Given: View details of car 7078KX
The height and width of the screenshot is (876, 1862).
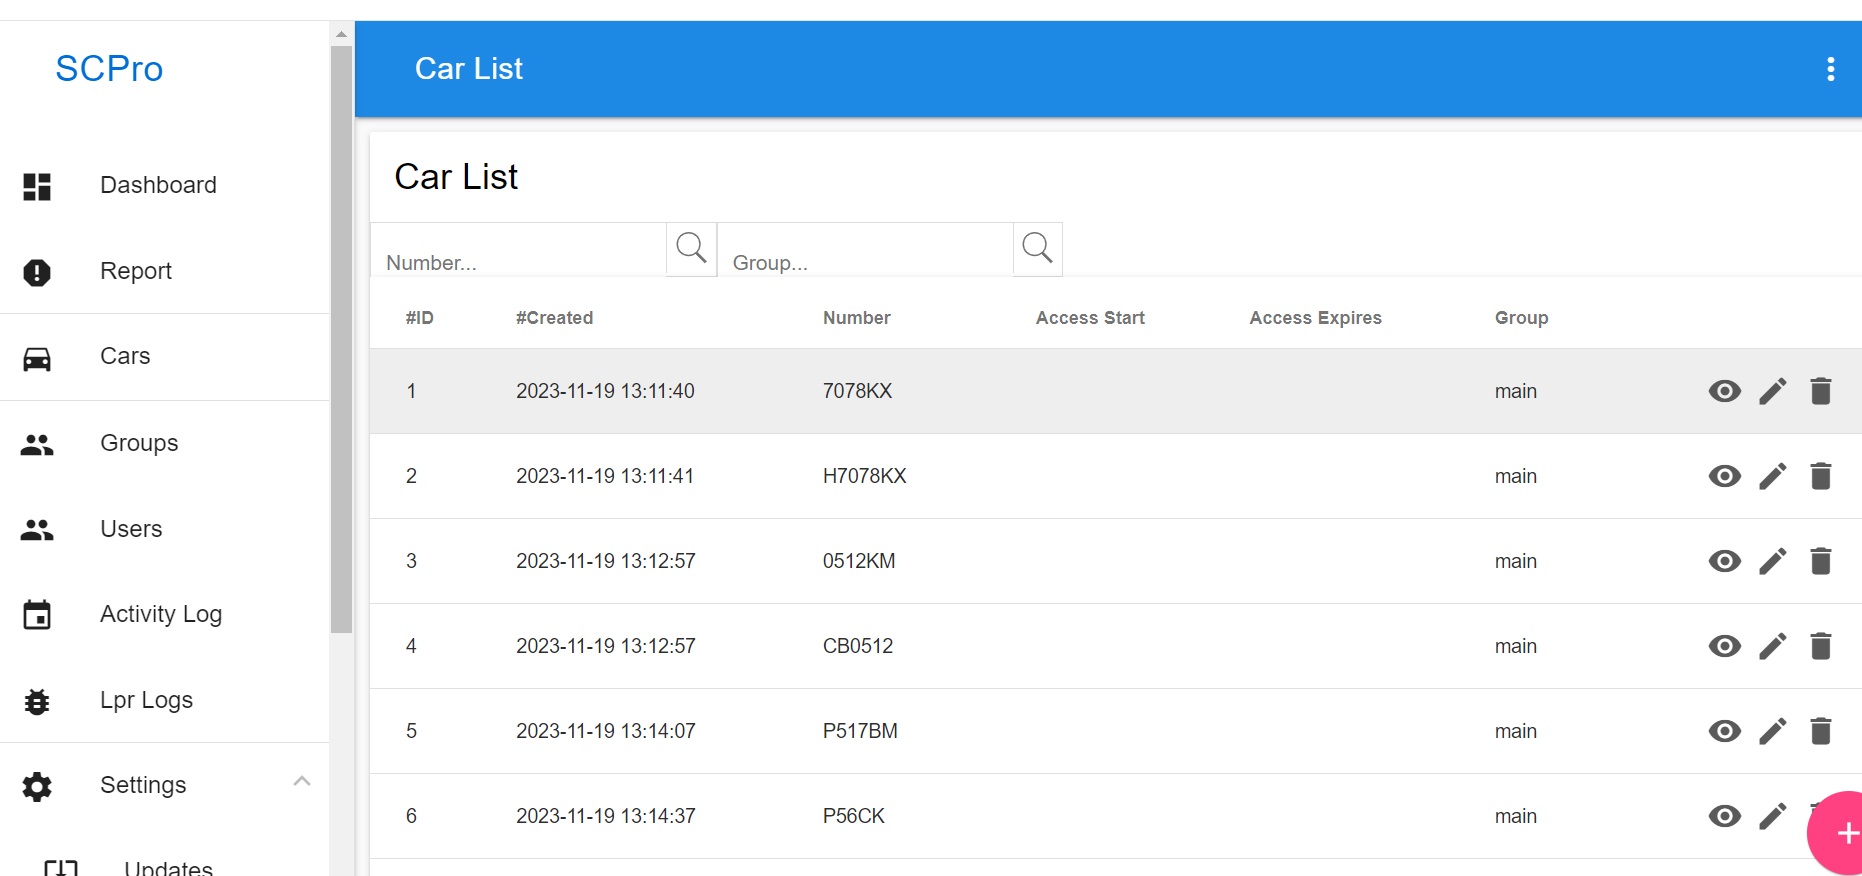Looking at the screenshot, I should click(1724, 391).
